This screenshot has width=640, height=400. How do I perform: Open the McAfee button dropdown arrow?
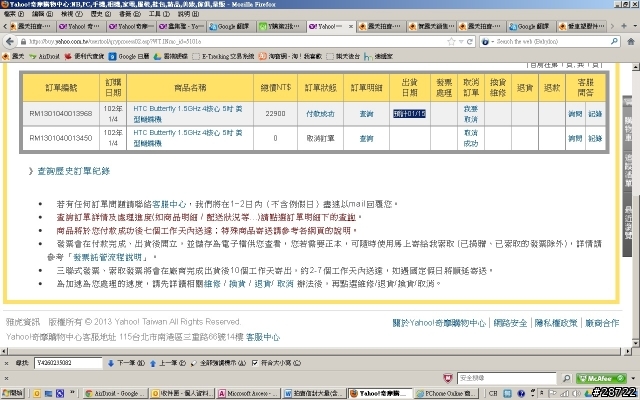(633, 378)
